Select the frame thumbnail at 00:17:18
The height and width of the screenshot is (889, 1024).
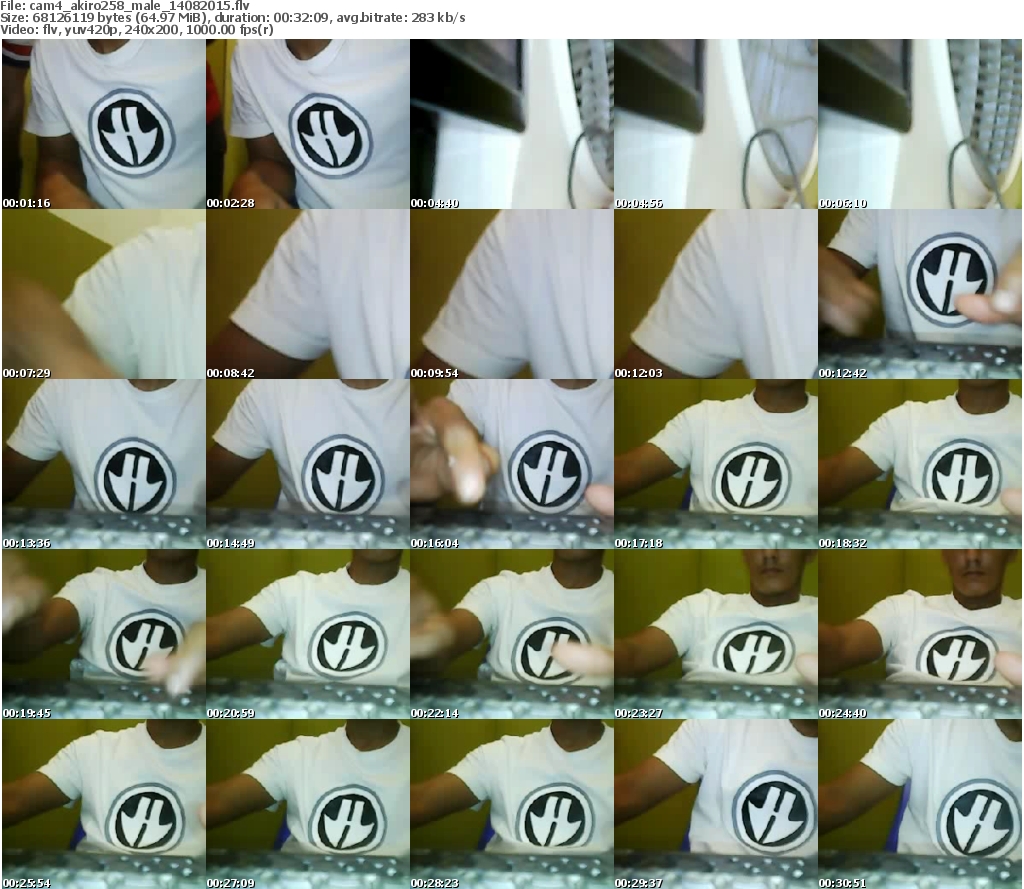[x=716, y=464]
